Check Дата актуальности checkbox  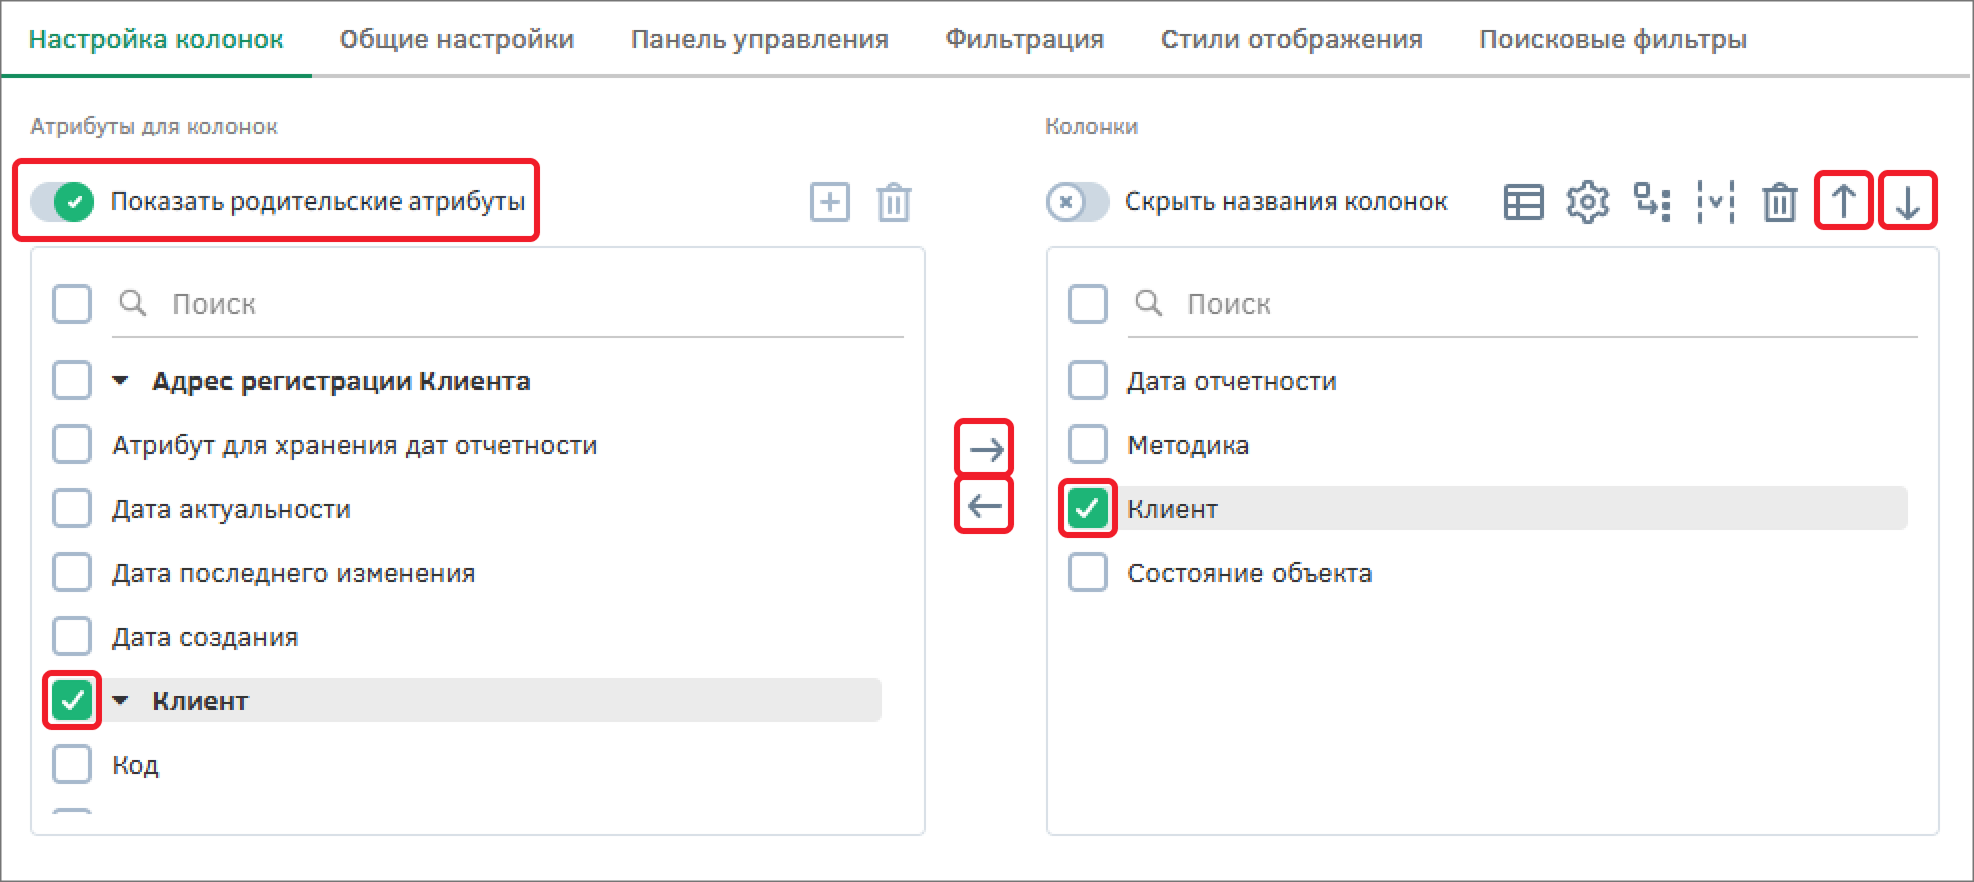click(72, 508)
